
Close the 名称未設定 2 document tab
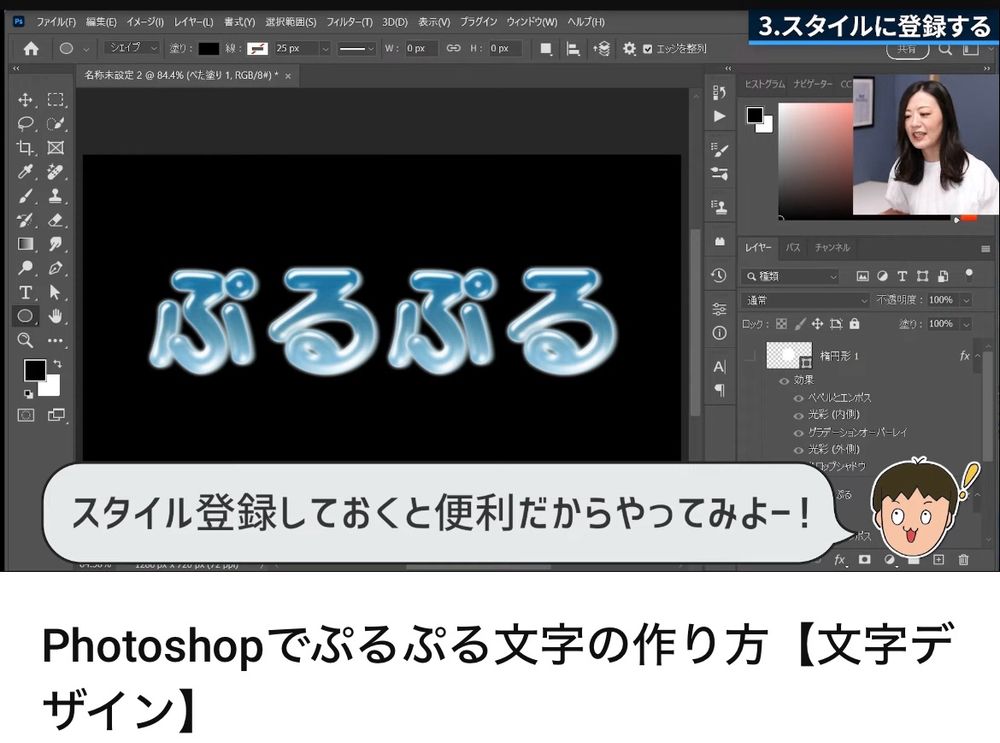tap(288, 76)
